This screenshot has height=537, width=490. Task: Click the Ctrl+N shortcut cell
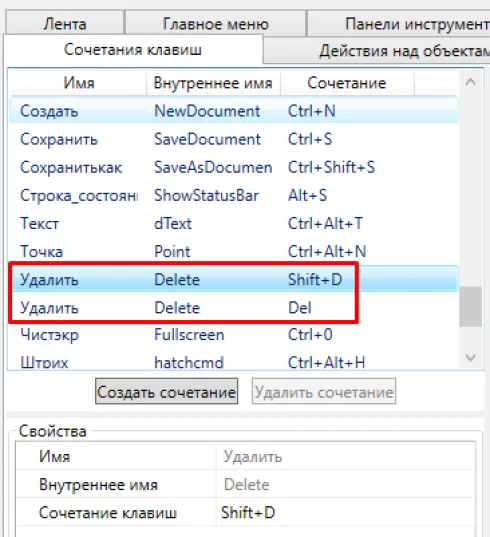point(311,111)
